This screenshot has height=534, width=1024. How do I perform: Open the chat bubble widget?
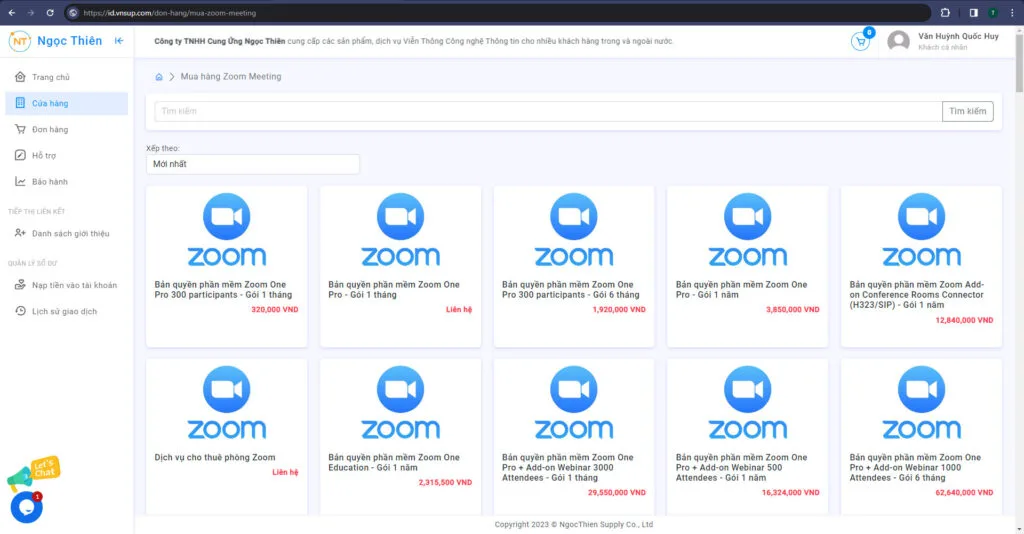pos(27,507)
